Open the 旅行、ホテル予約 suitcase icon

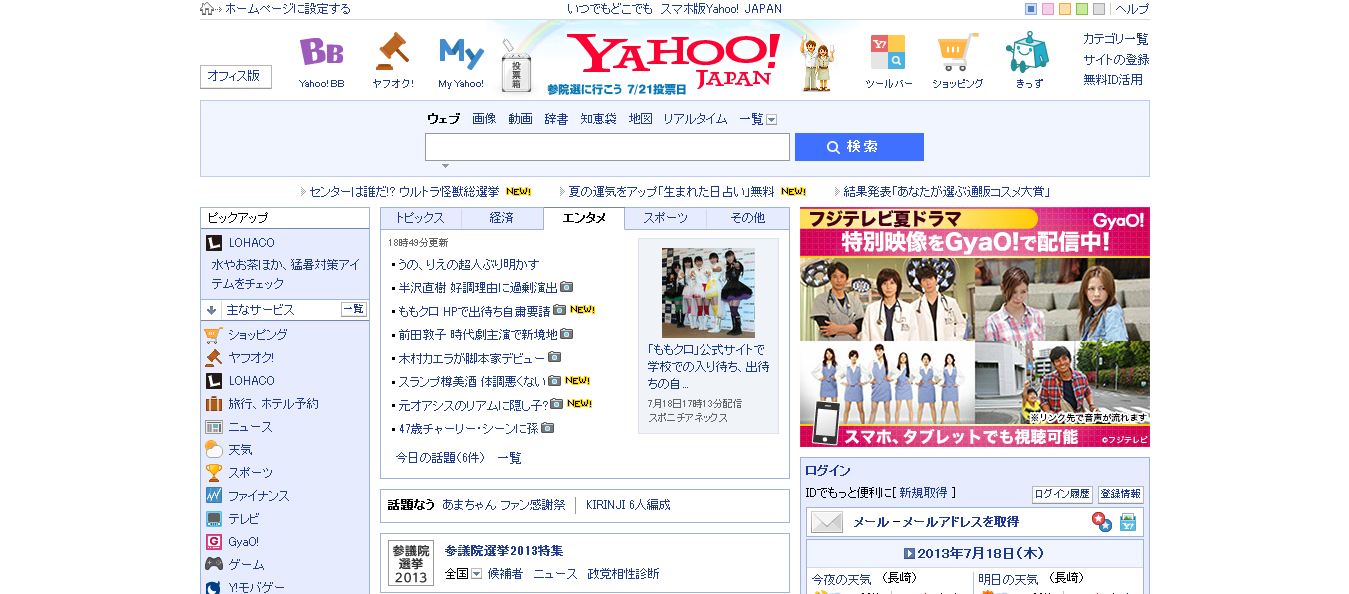click(213, 404)
